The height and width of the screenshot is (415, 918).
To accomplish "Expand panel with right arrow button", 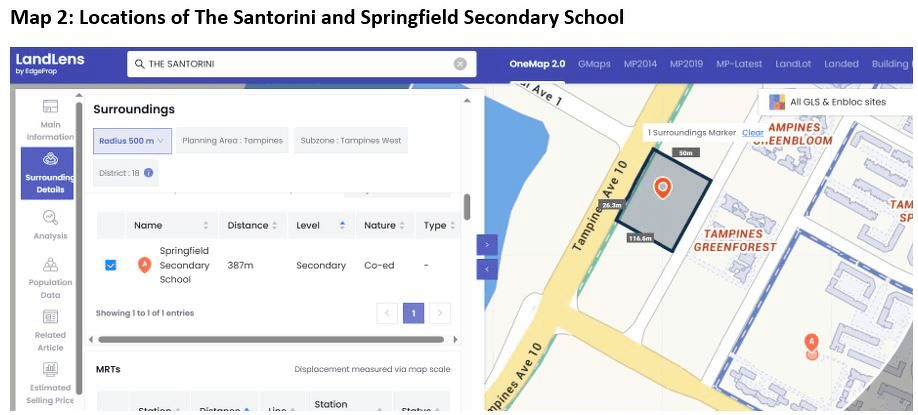I will tap(486, 244).
